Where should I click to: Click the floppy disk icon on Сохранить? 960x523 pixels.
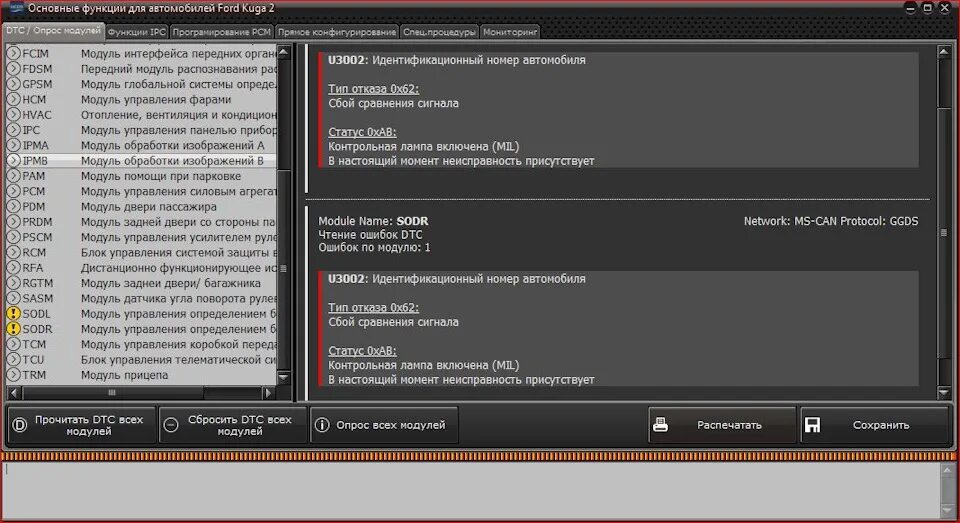pos(812,425)
